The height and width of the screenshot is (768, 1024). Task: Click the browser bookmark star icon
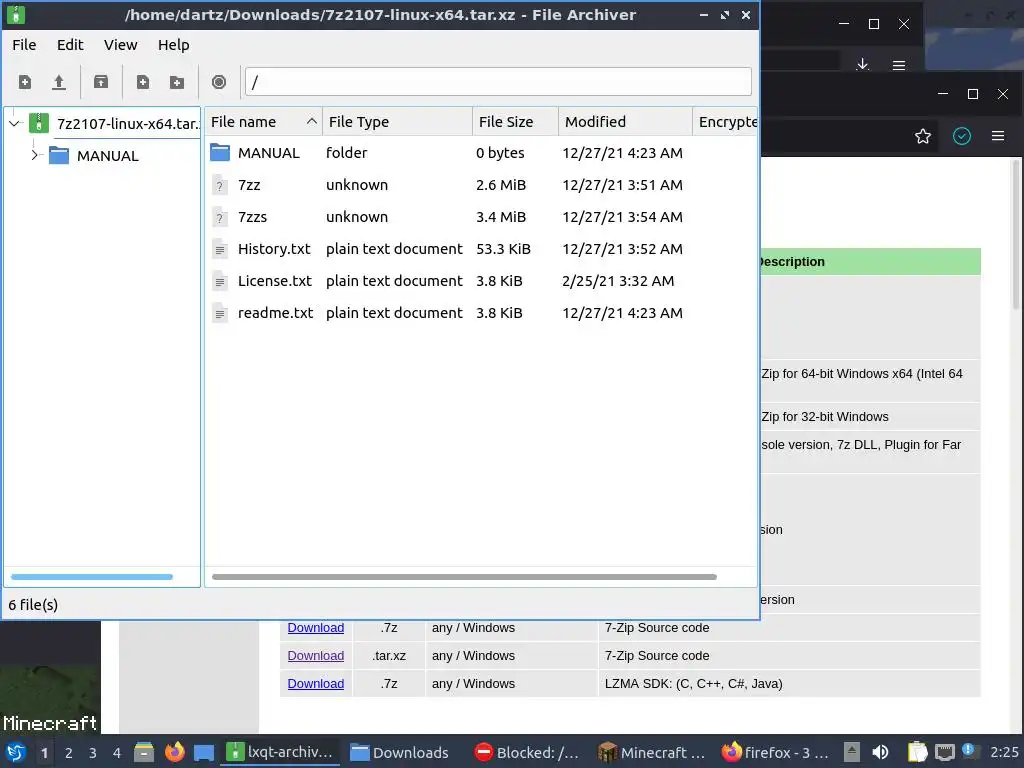[x=923, y=136]
